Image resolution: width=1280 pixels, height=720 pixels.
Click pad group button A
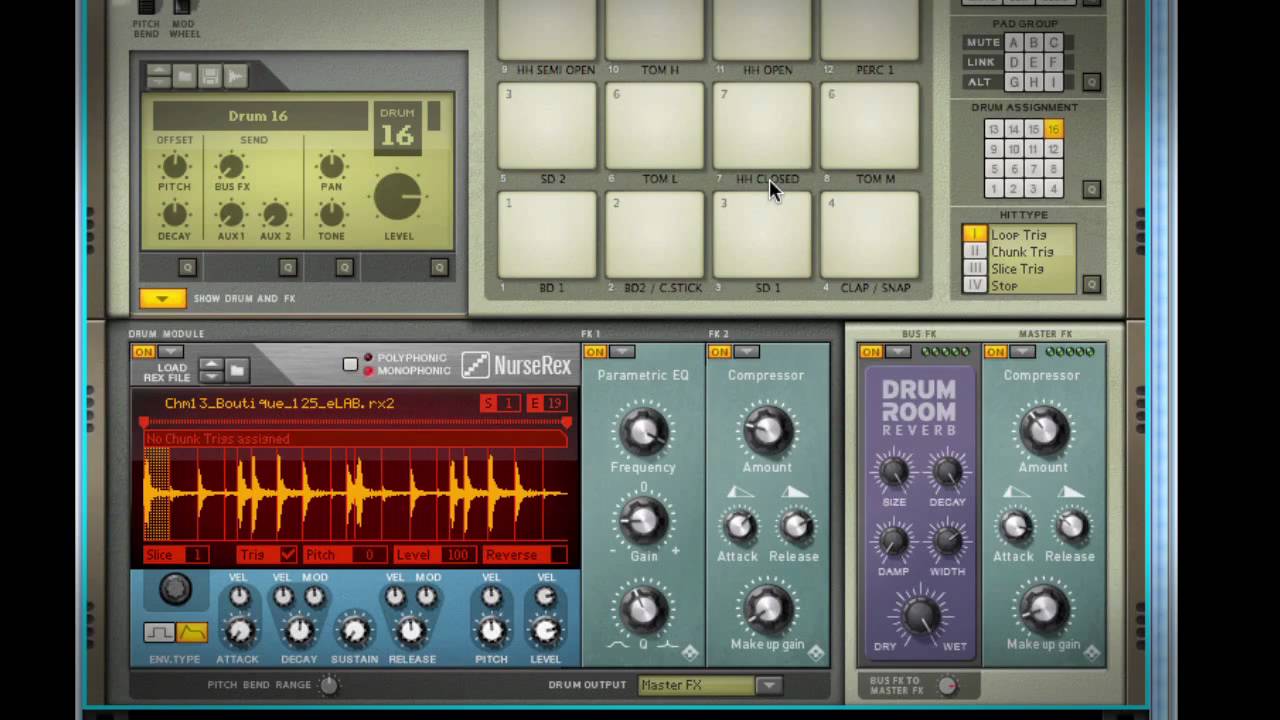1013,43
